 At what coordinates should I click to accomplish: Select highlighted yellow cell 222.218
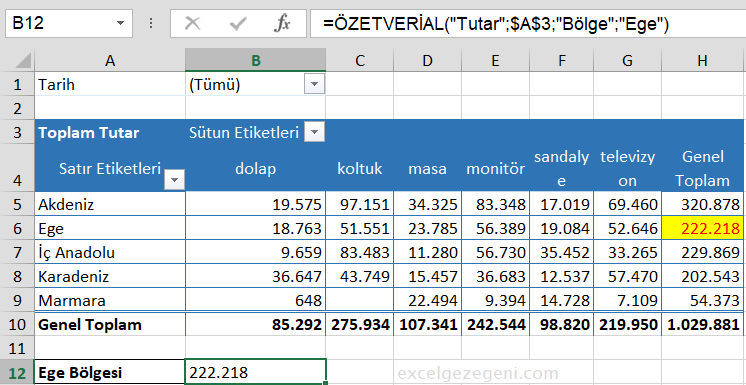pos(703,228)
